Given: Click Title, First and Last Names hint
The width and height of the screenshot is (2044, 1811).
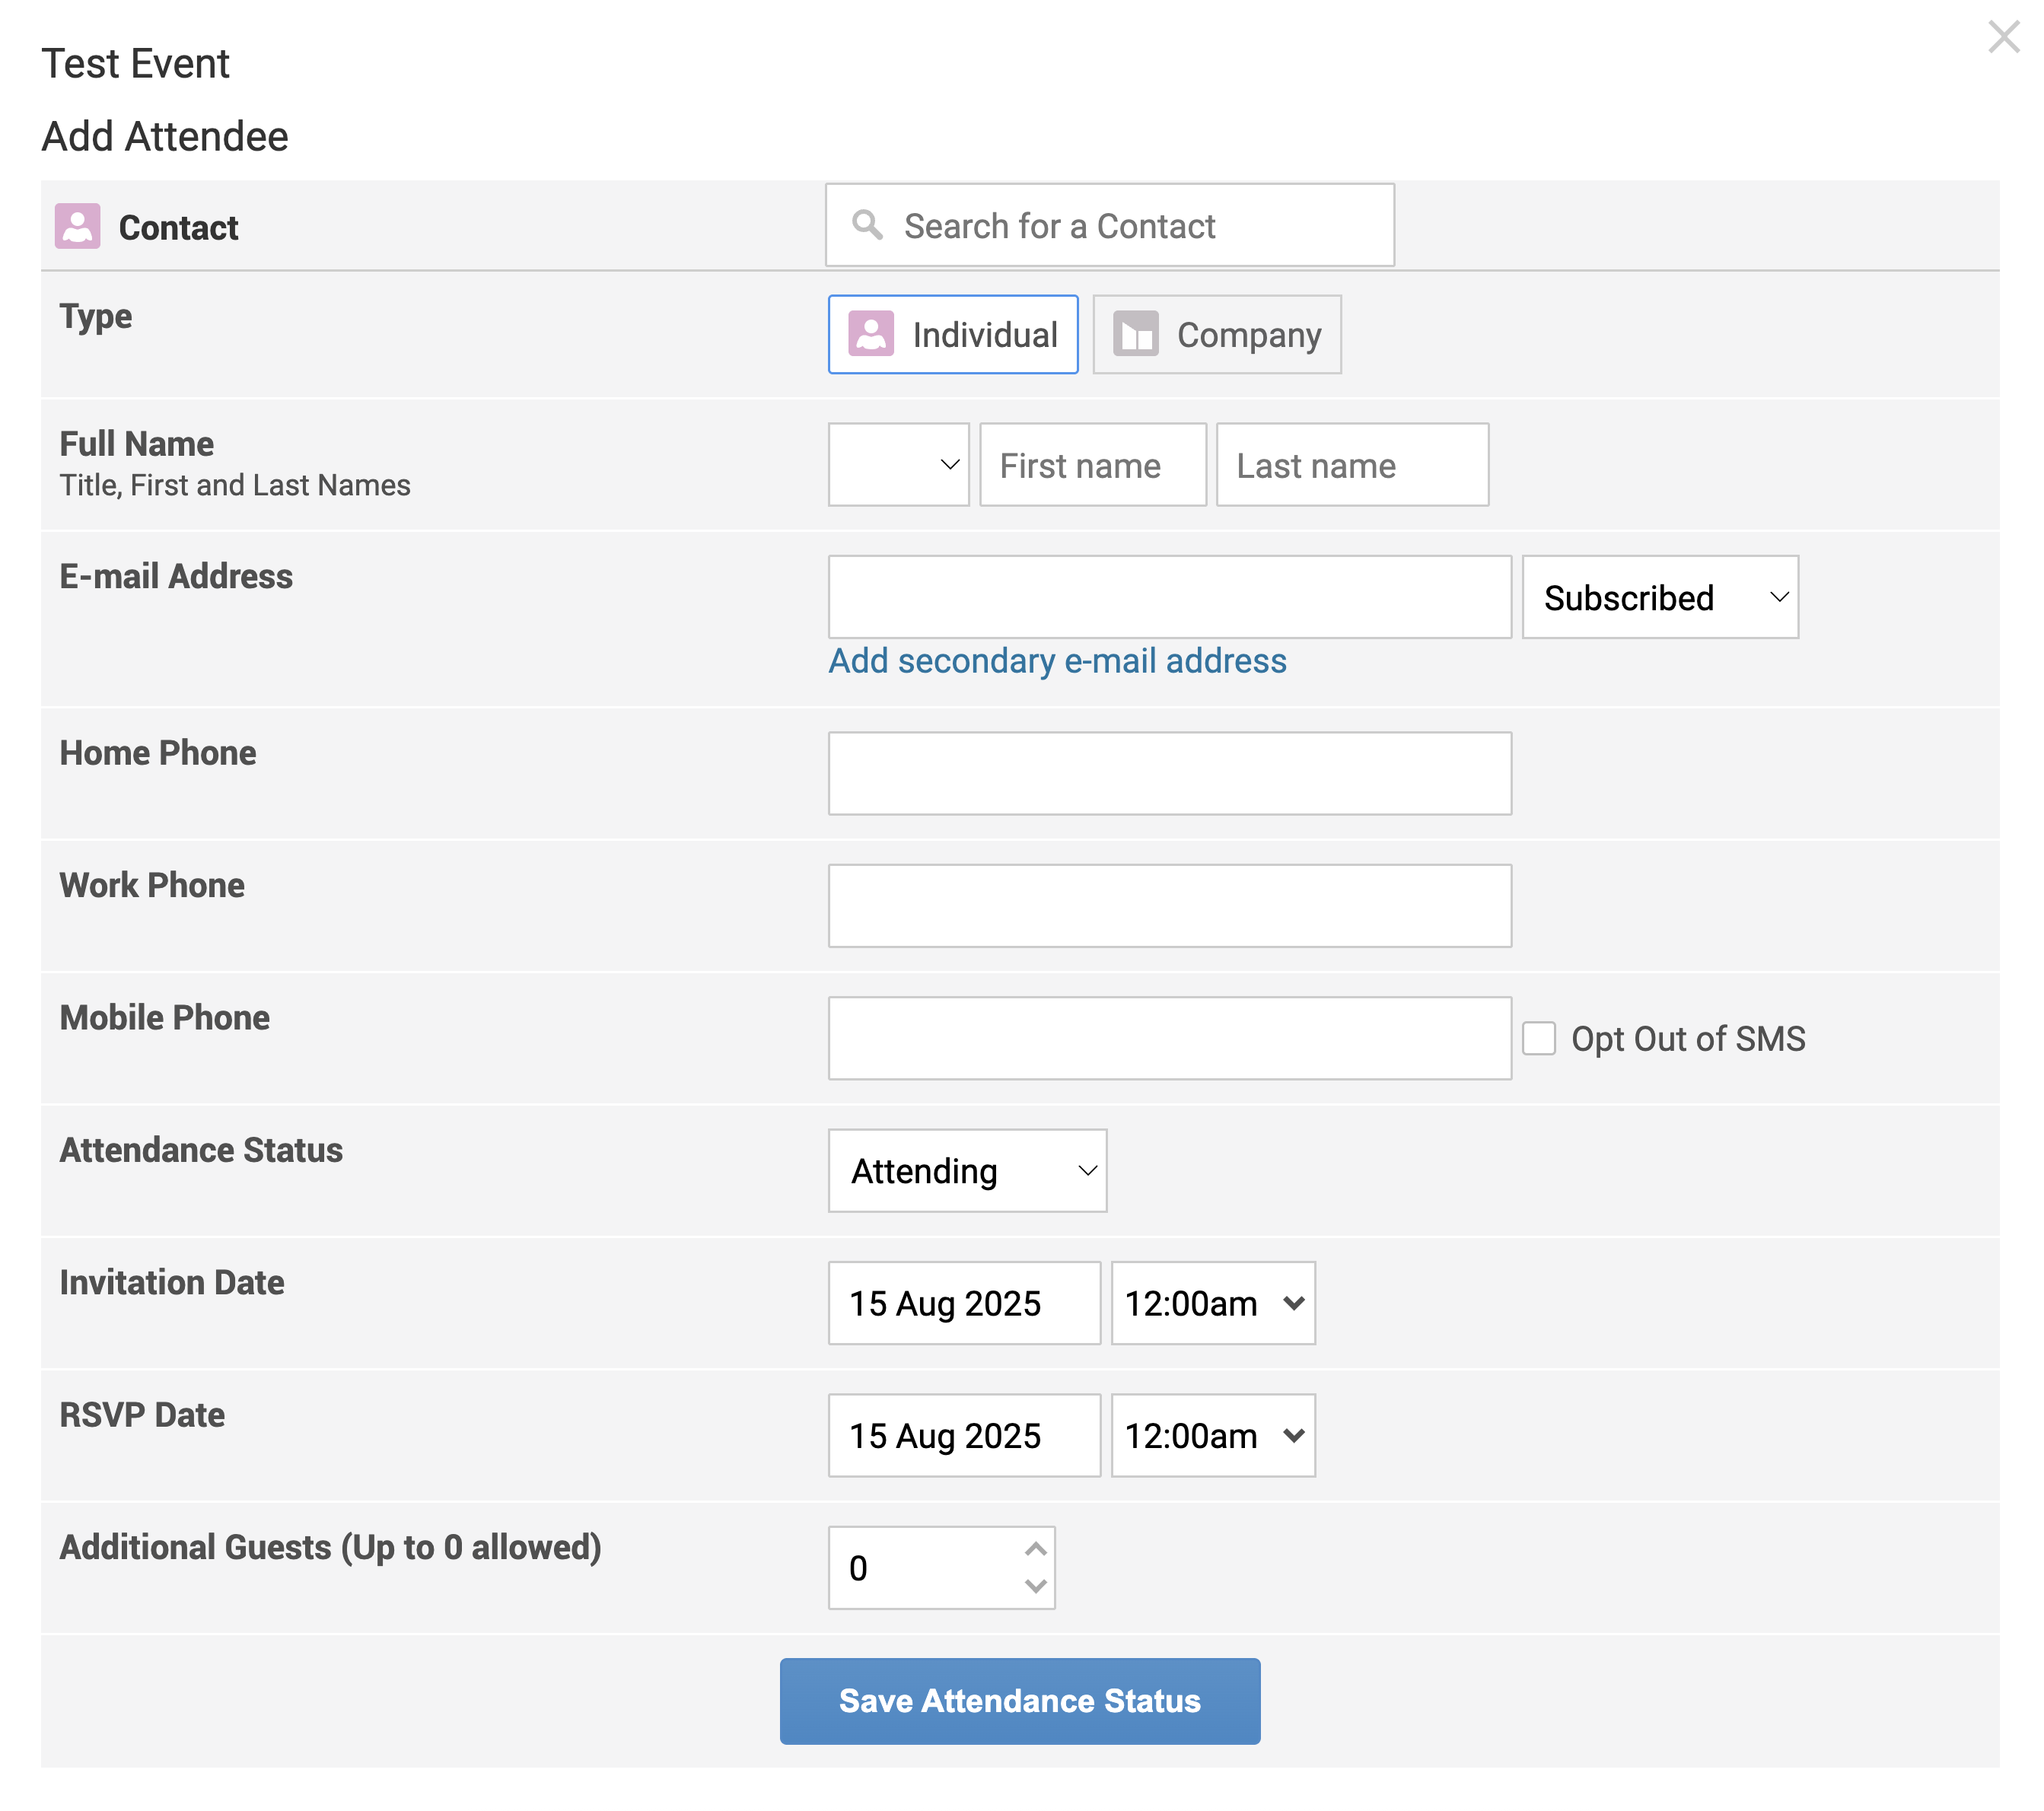Looking at the screenshot, I should (x=235, y=485).
